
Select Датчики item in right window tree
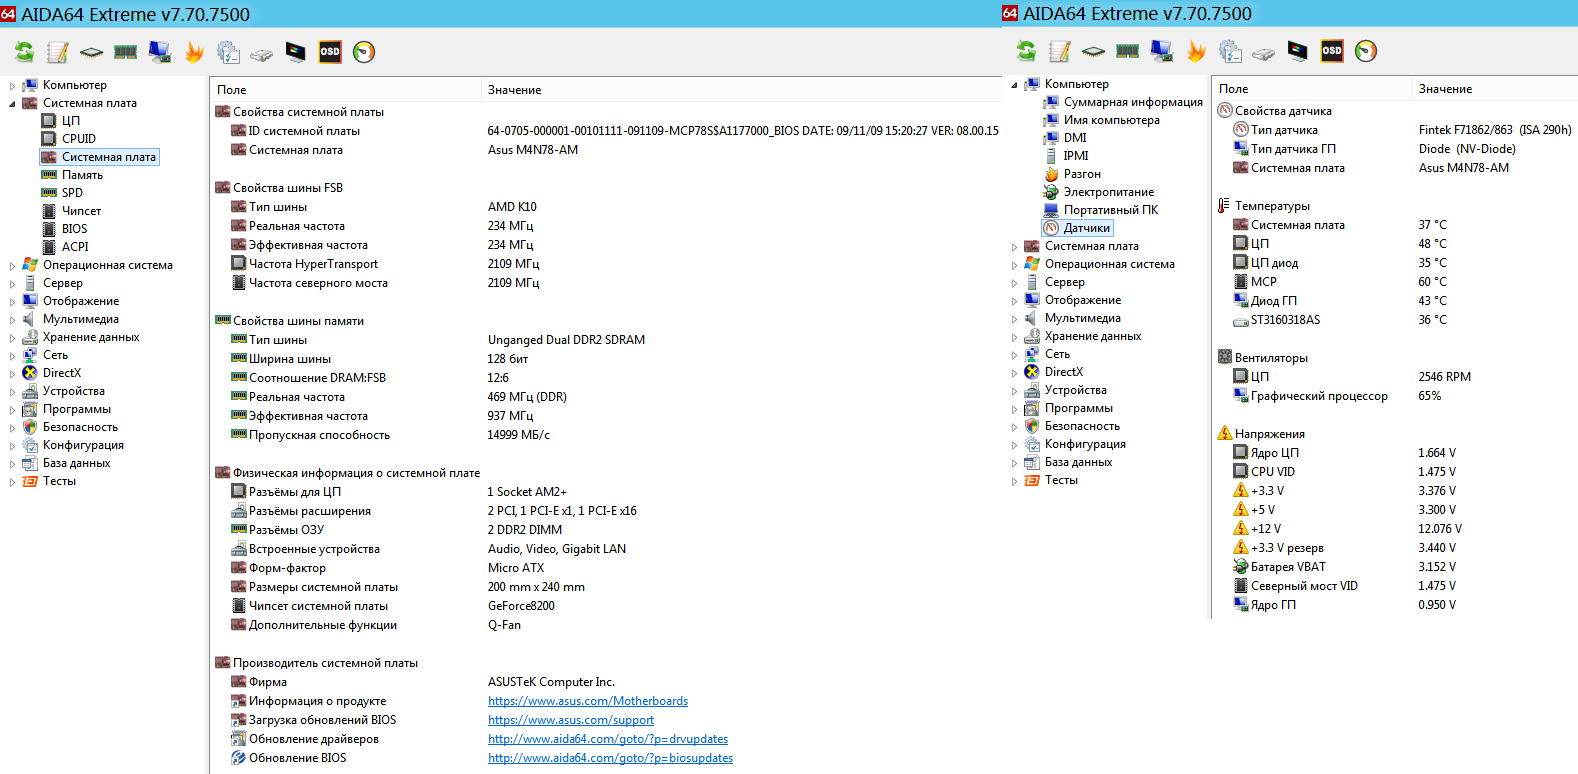(1087, 228)
